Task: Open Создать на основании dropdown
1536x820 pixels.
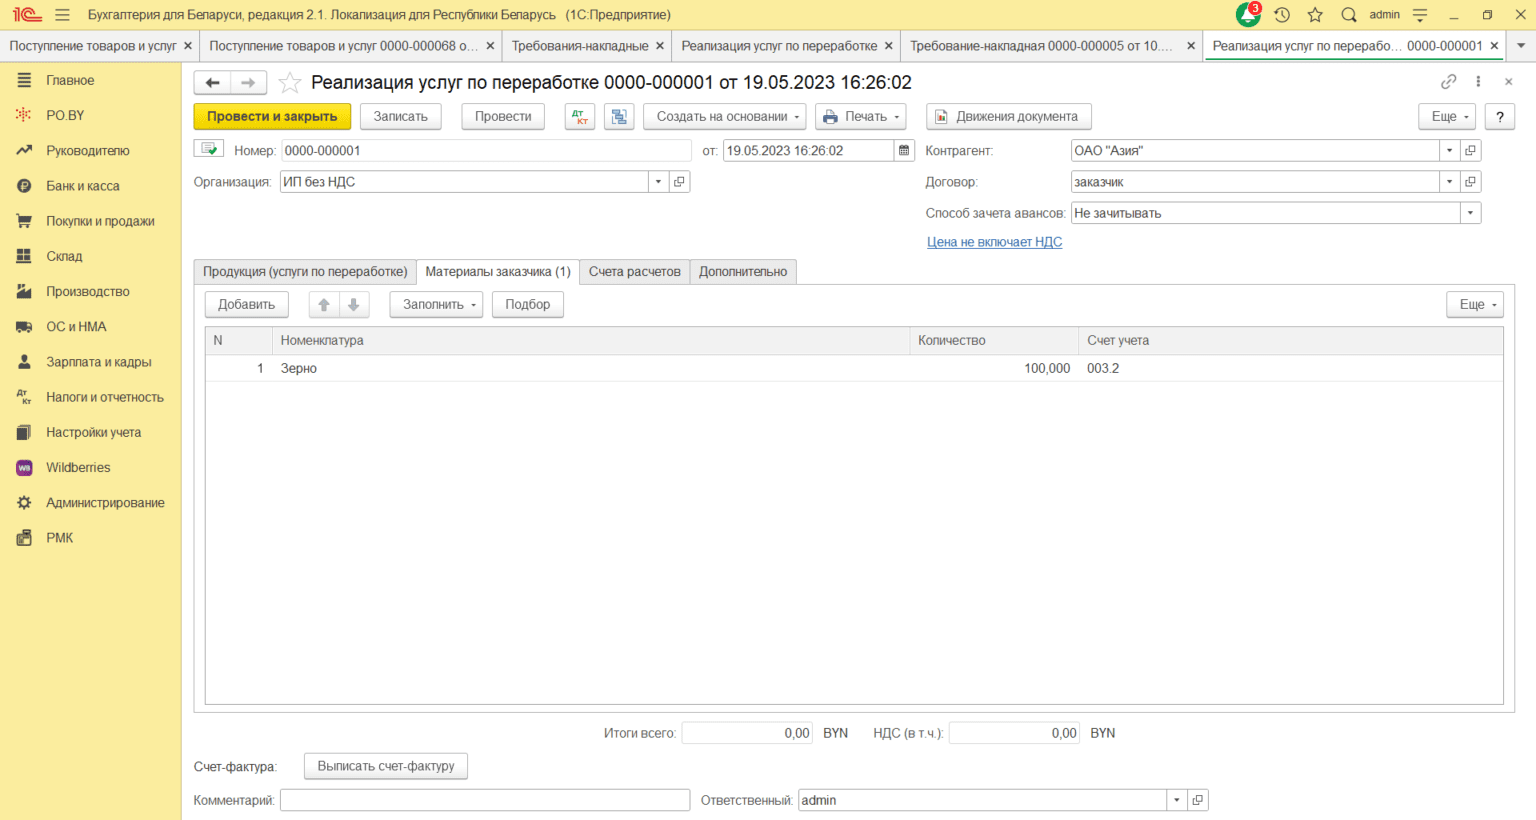Action: point(727,117)
